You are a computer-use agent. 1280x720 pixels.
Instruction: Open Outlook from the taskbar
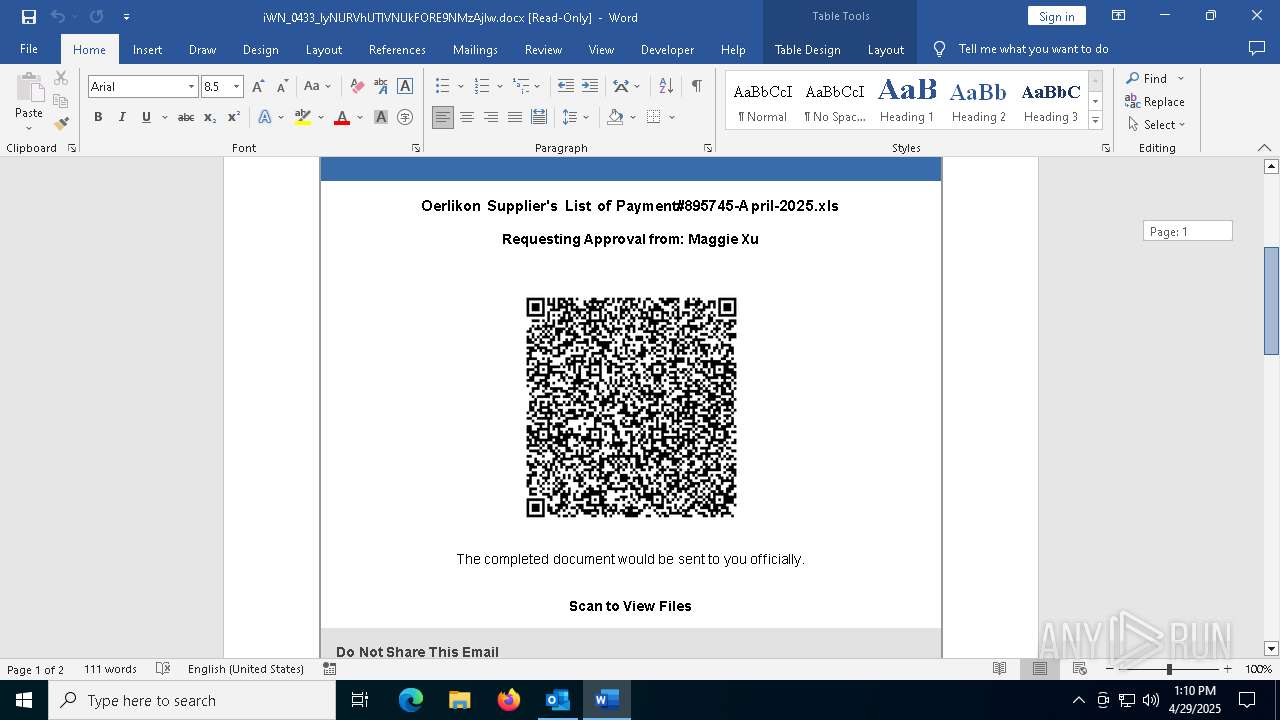557,700
